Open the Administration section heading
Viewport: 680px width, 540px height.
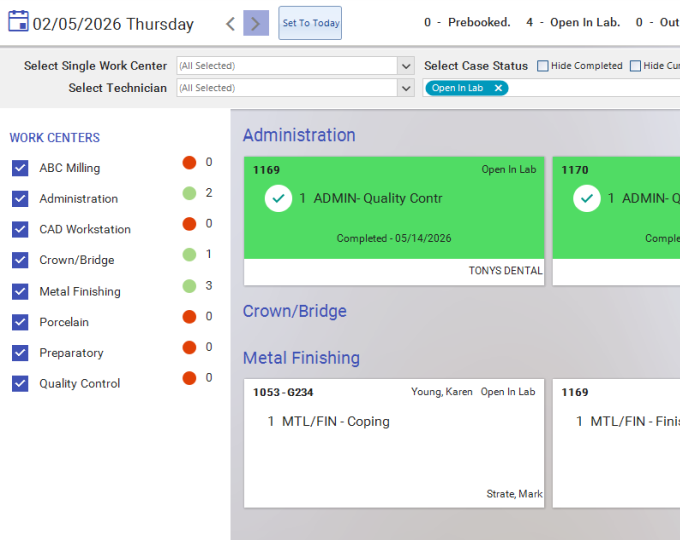tap(299, 135)
